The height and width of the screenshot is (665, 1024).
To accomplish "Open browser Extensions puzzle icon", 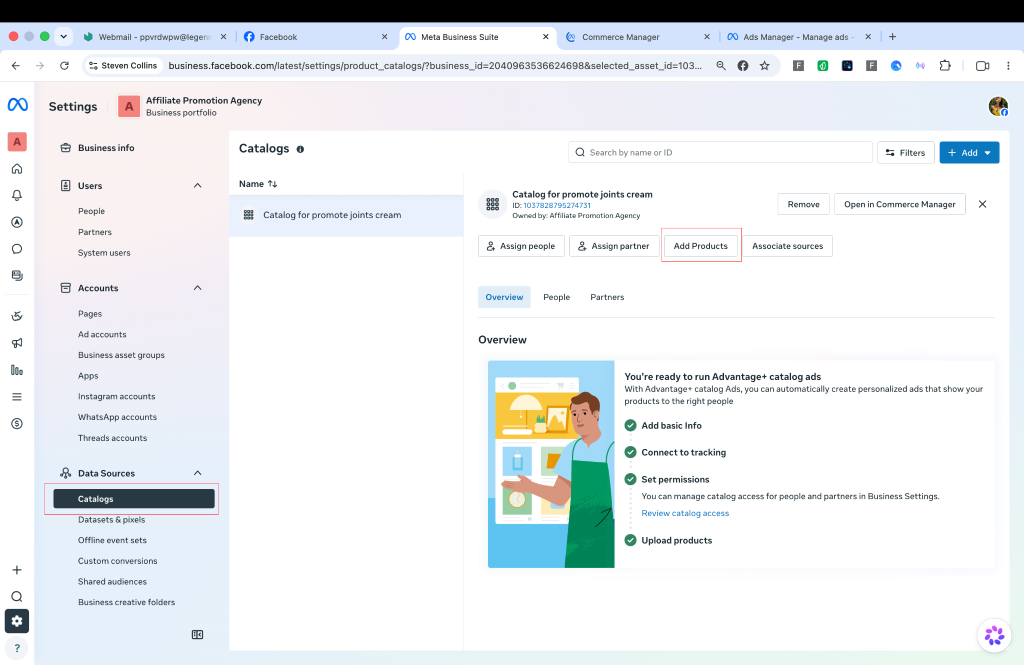I will [x=945, y=65].
